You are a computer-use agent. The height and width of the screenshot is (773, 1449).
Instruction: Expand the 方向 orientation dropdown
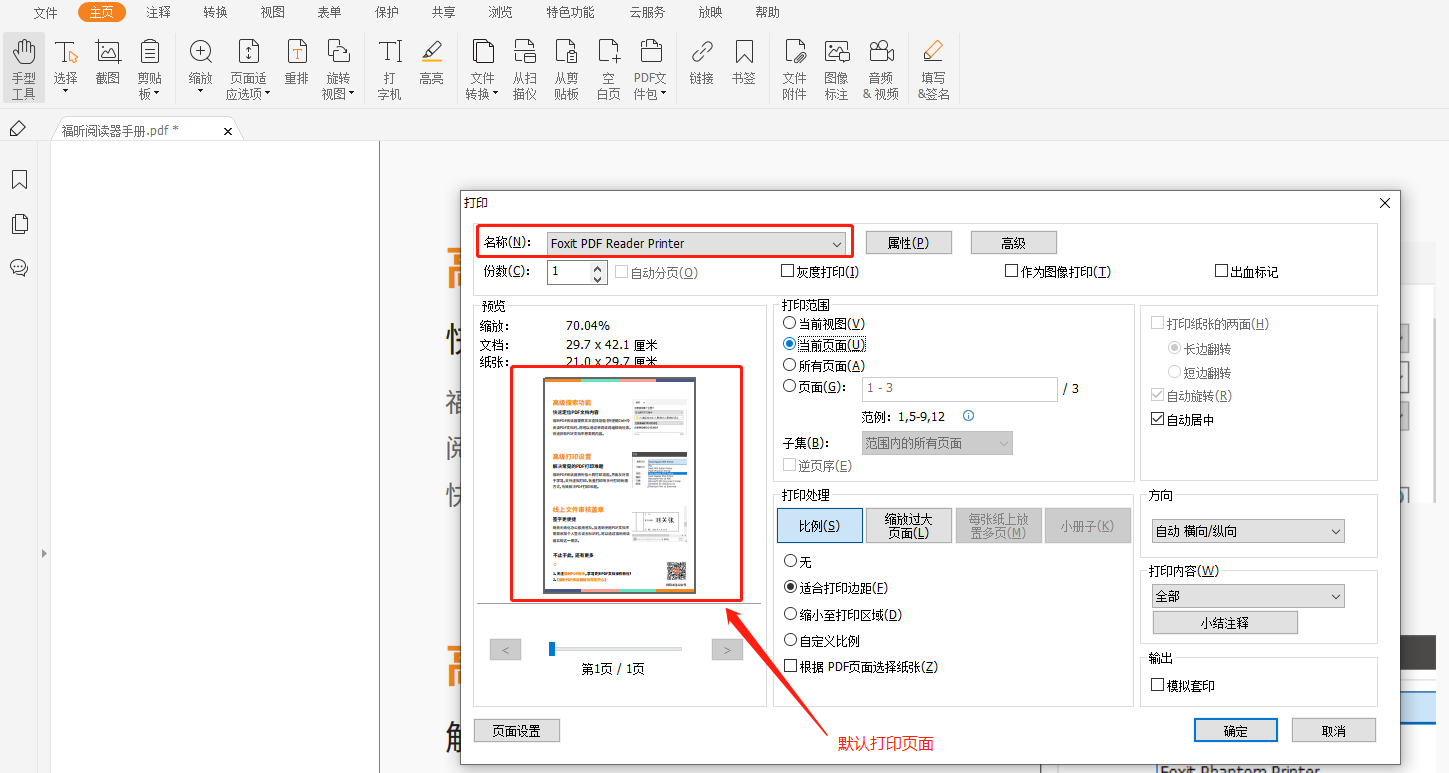[1248, 532]
